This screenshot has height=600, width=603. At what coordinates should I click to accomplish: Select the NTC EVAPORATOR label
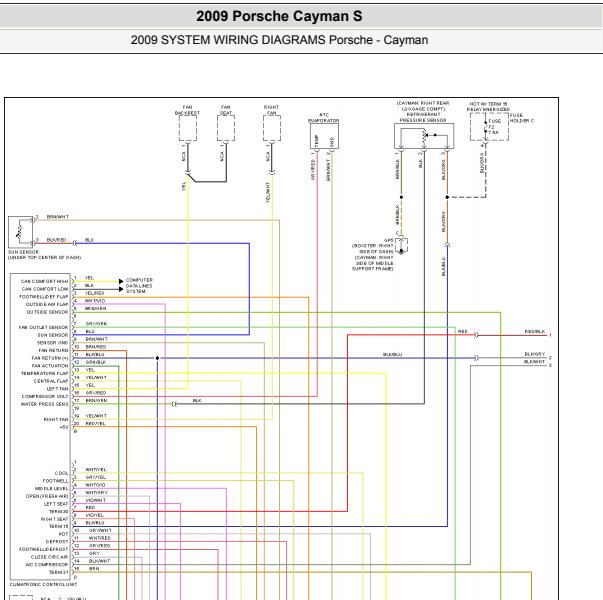[x=324, y=118]
